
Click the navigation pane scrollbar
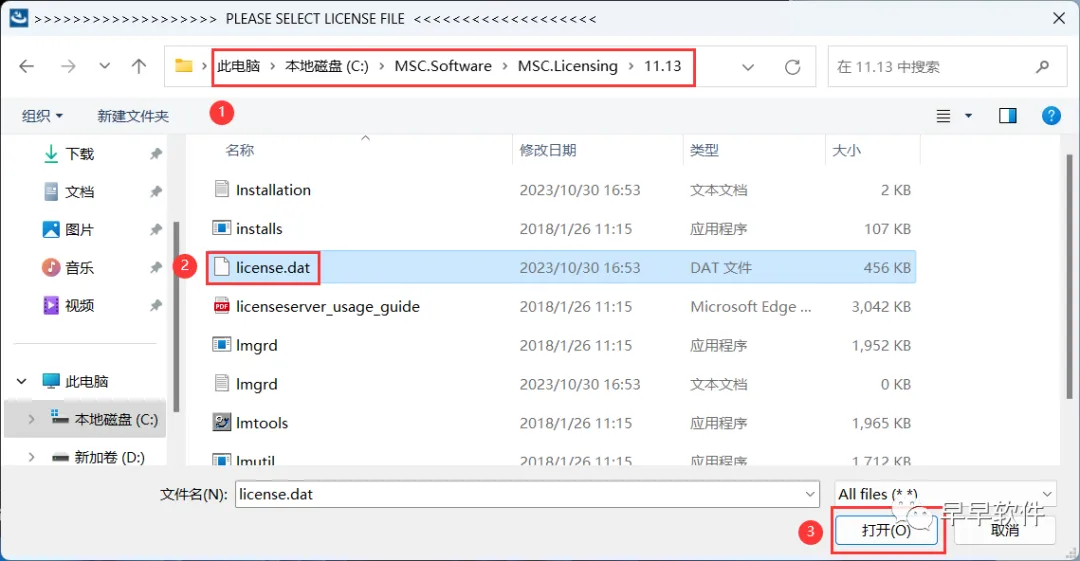pyautogui.click(x=176, y=317)
